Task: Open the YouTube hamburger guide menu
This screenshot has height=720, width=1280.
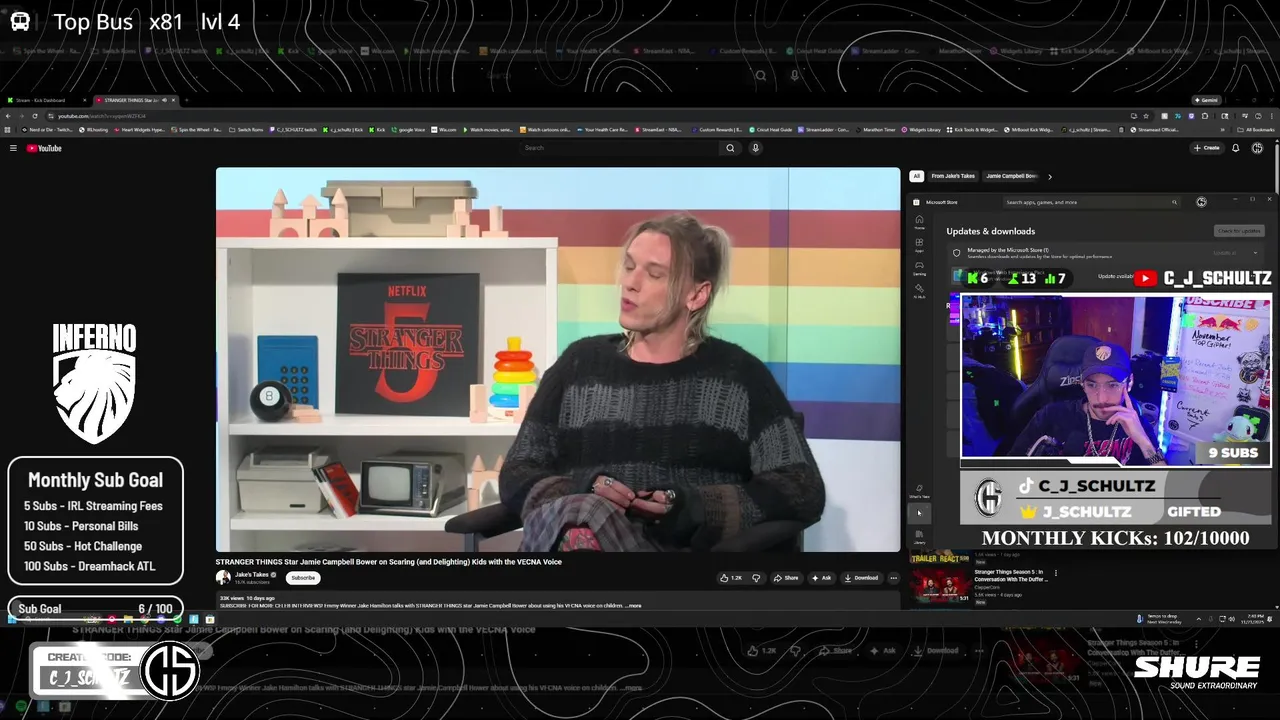Action: click(x=13, y=148)
